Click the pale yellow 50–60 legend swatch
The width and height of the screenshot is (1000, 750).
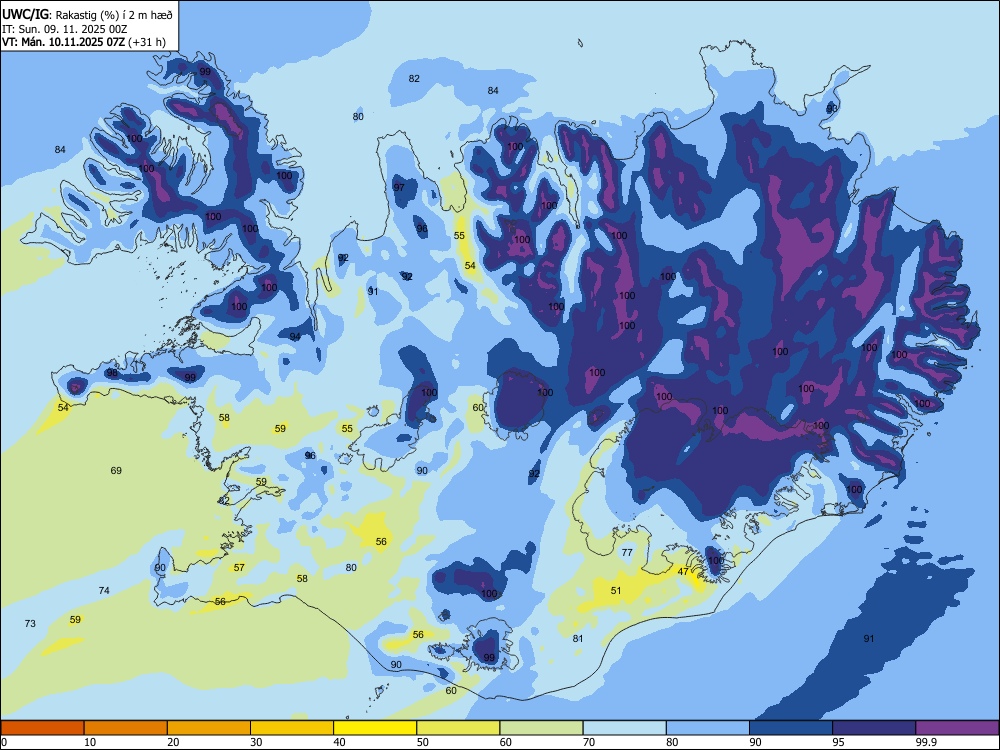pos(459,728)
